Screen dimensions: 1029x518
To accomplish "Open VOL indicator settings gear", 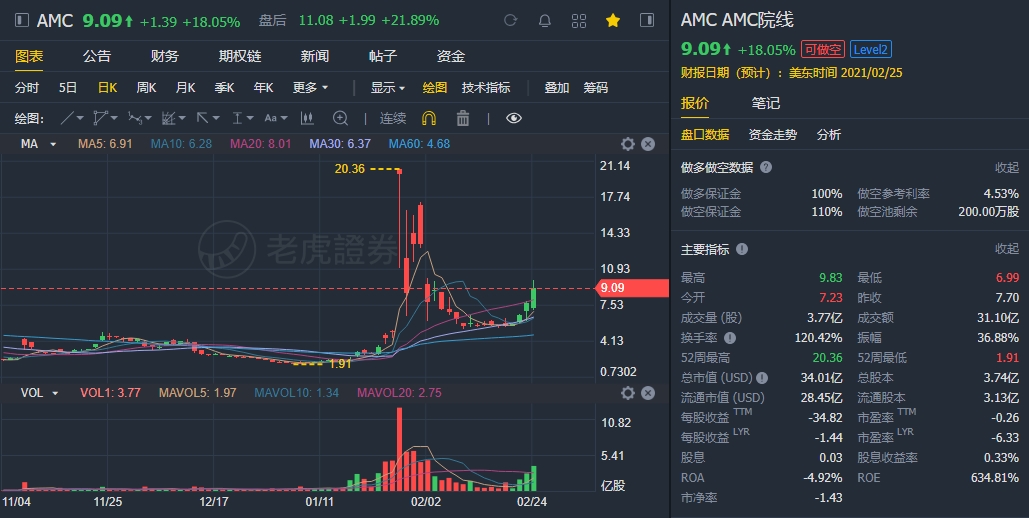I will (627, 393).
